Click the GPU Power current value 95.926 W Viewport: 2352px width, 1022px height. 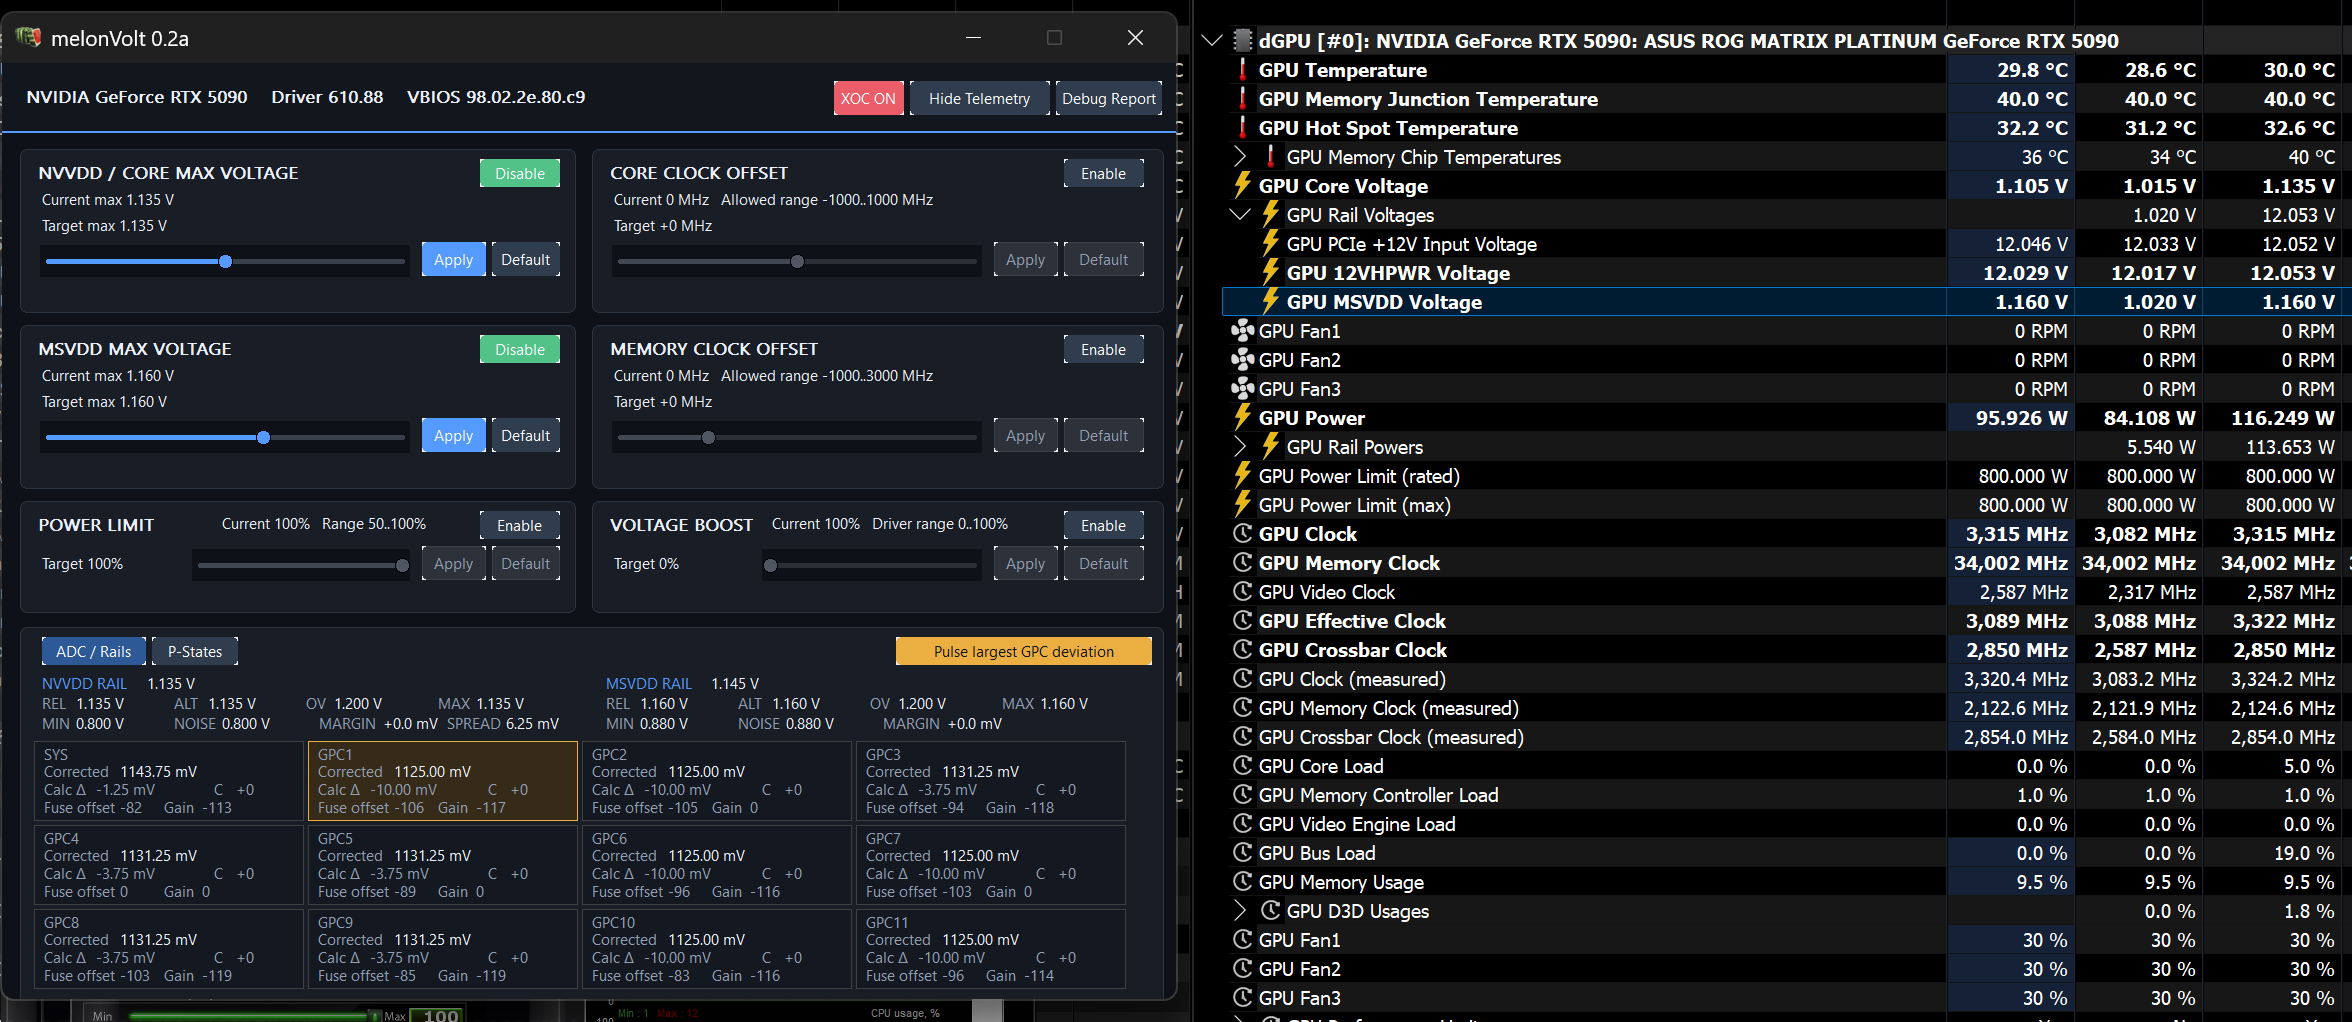click(x=2021, y=418)
